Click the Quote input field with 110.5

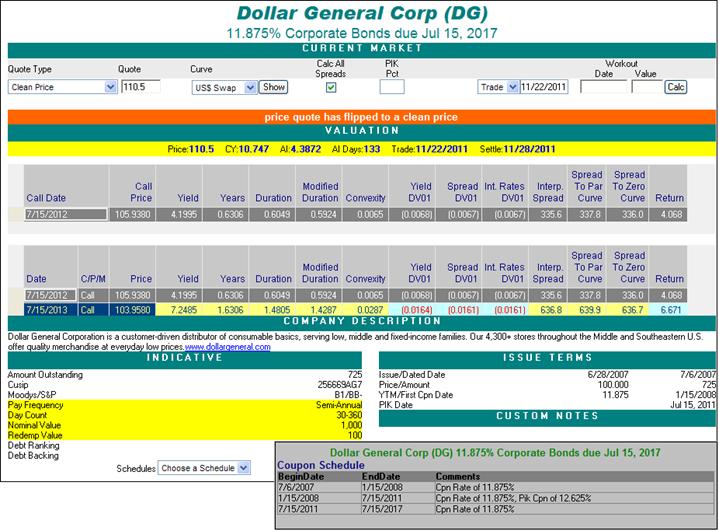tap(141, 87)
